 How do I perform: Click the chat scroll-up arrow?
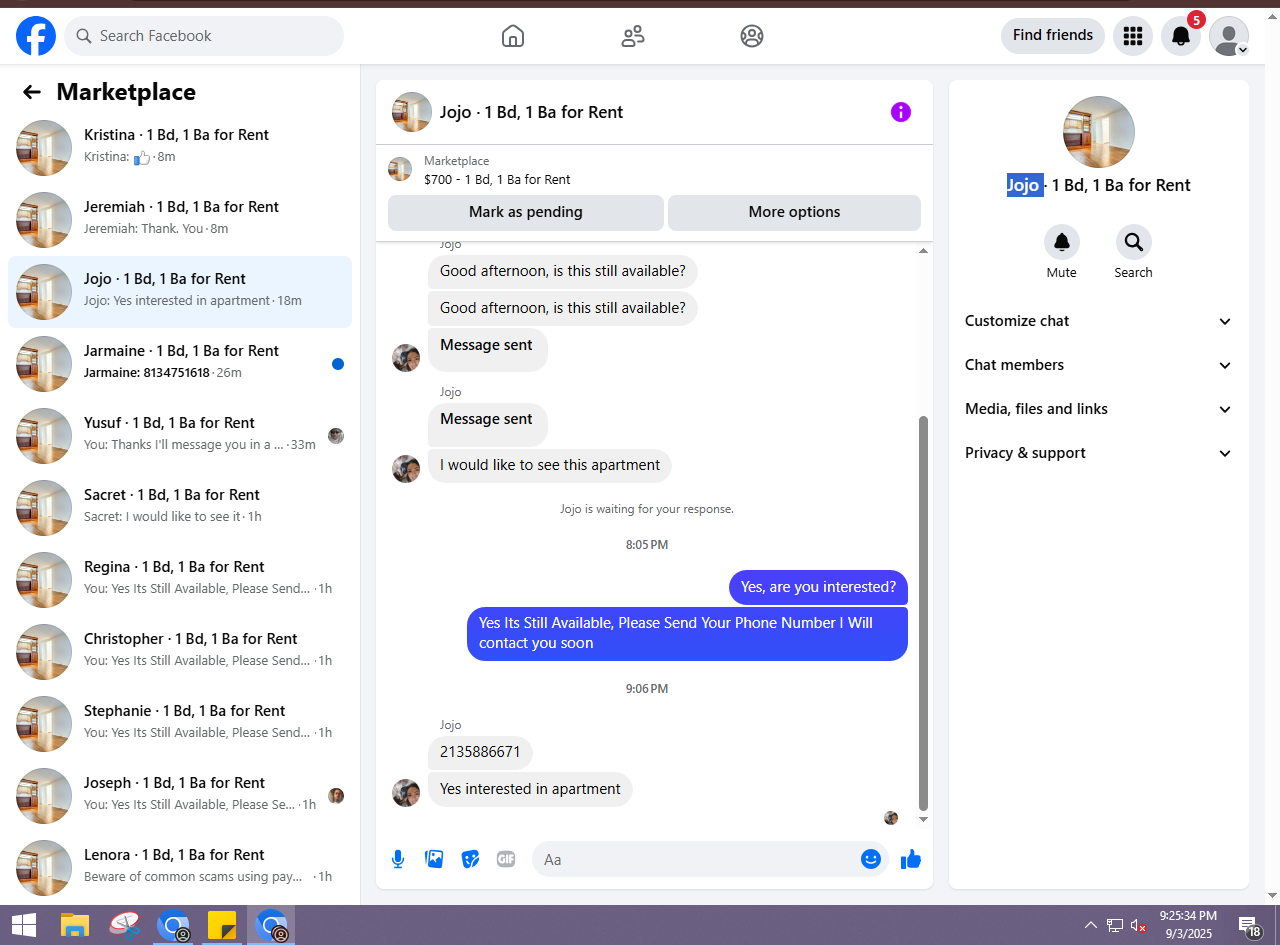923,251
